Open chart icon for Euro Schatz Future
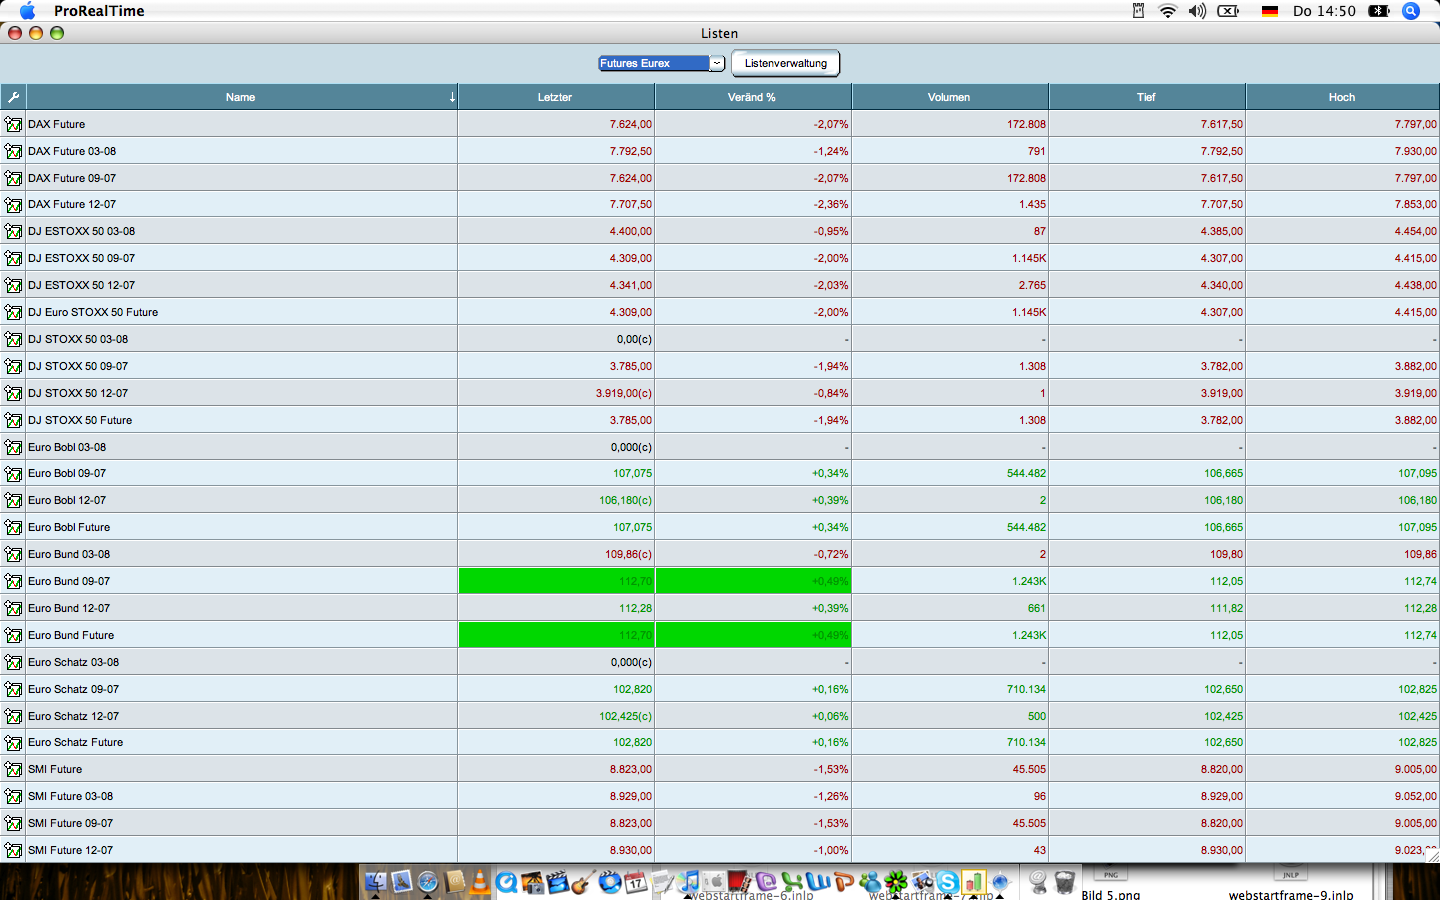Screen dimensions: 1440x900 pos(13,743)
